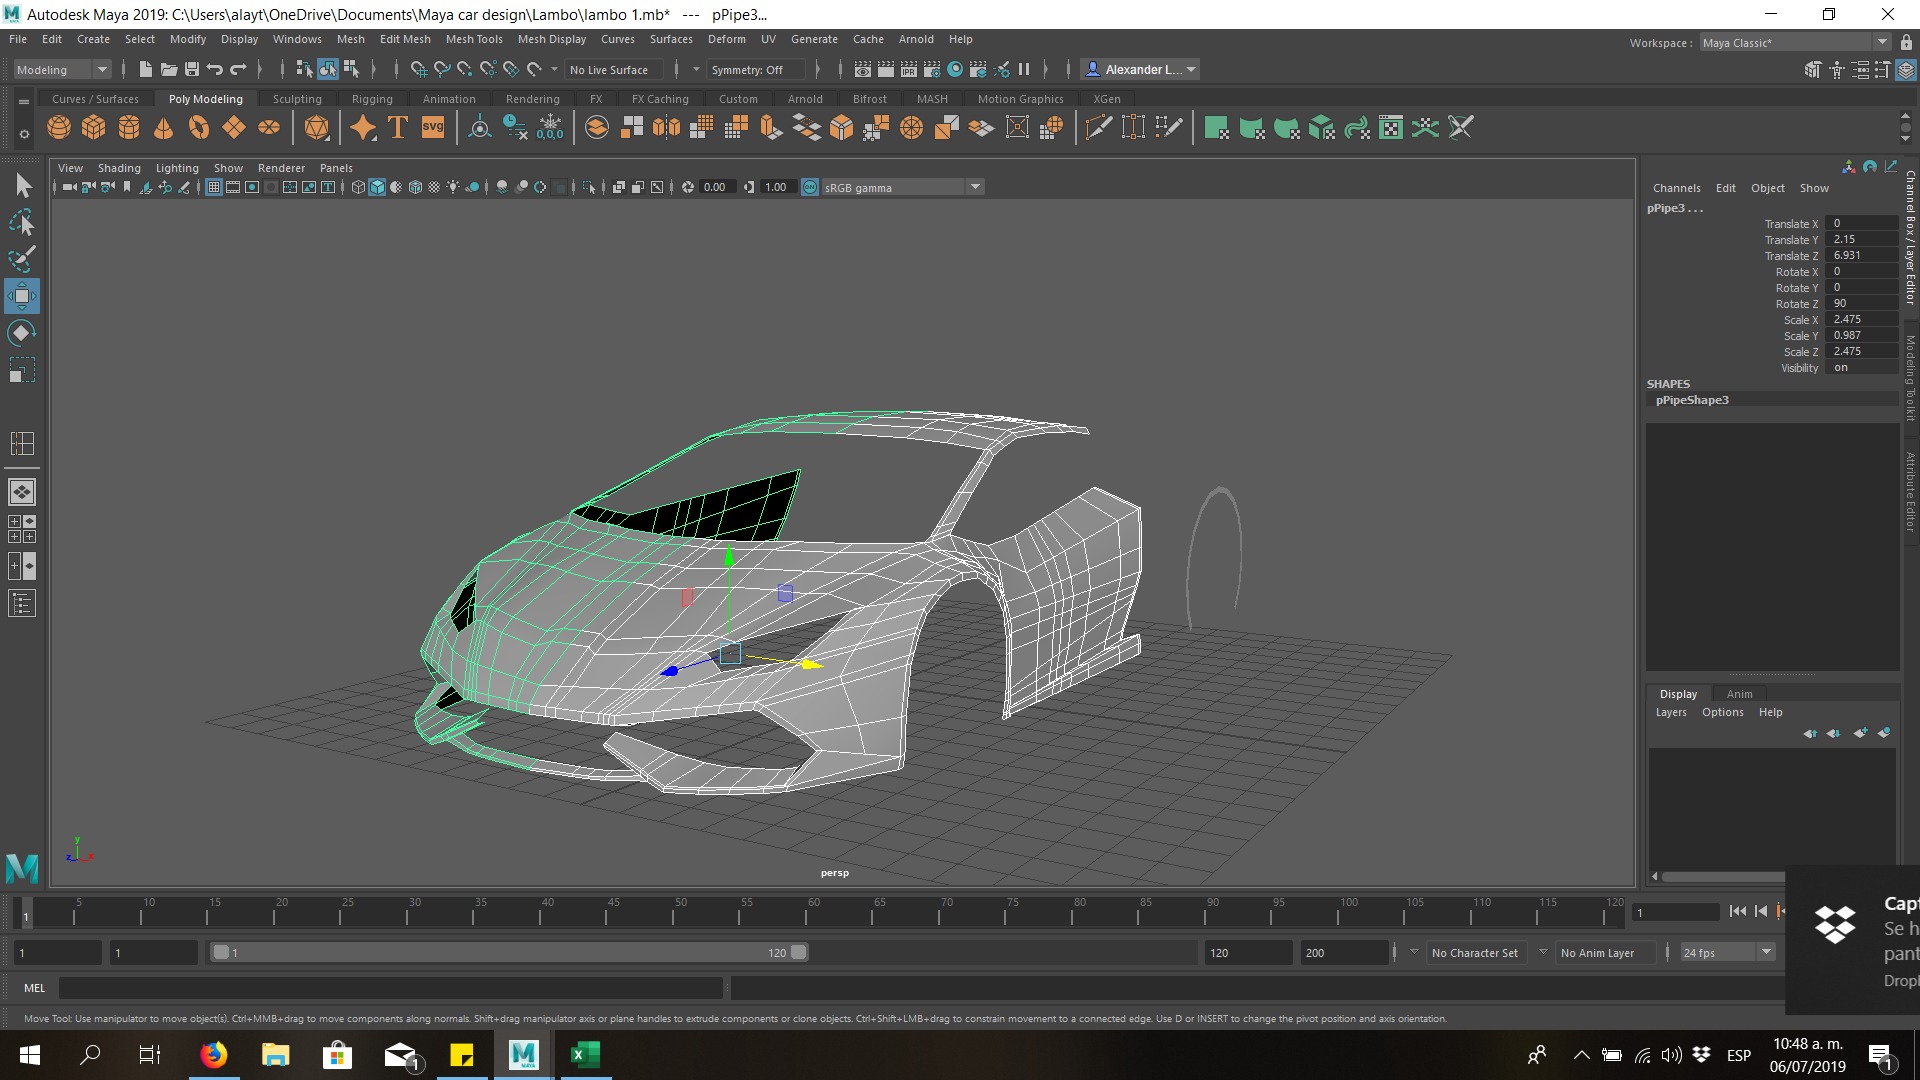Click the Symmetry: Off button
Screen dimensions: 1920x1080
pyautogui.click(x=748, y=70)
